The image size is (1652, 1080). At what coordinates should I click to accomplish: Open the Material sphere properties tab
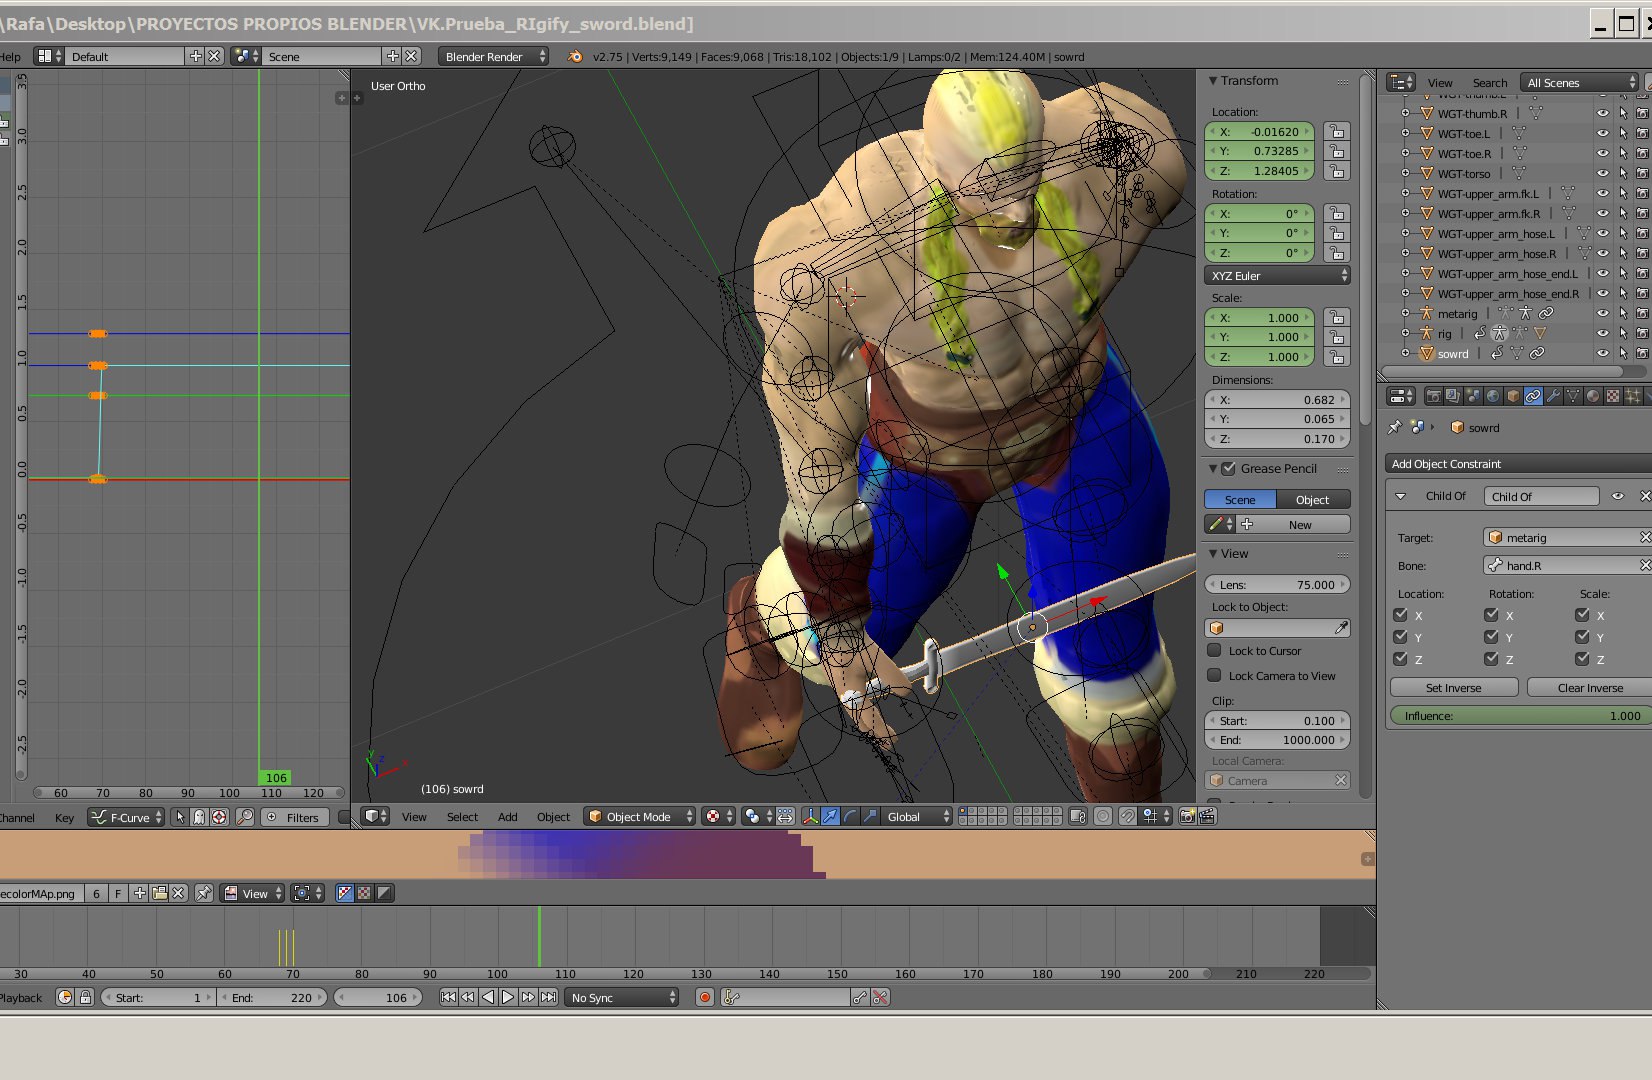click(1593, 397)
